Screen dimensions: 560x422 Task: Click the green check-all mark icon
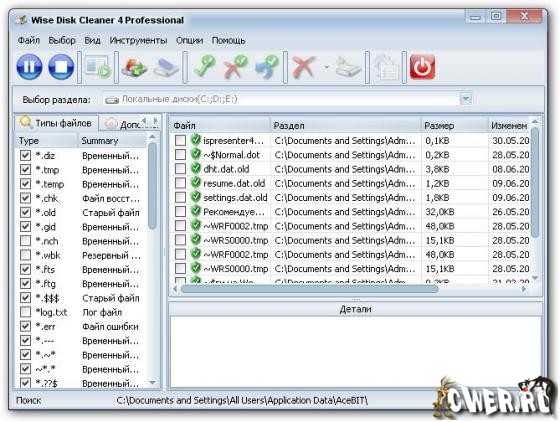[204, 67]
